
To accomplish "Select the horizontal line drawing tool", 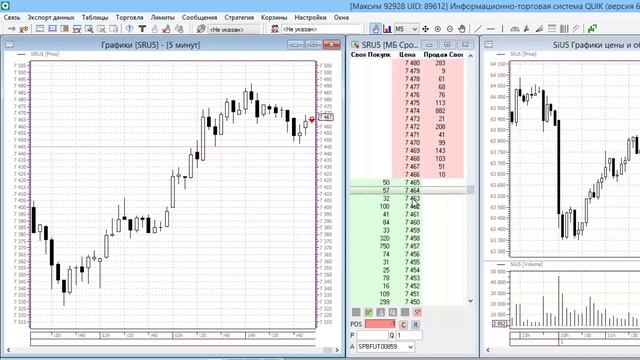I will 491,29.
